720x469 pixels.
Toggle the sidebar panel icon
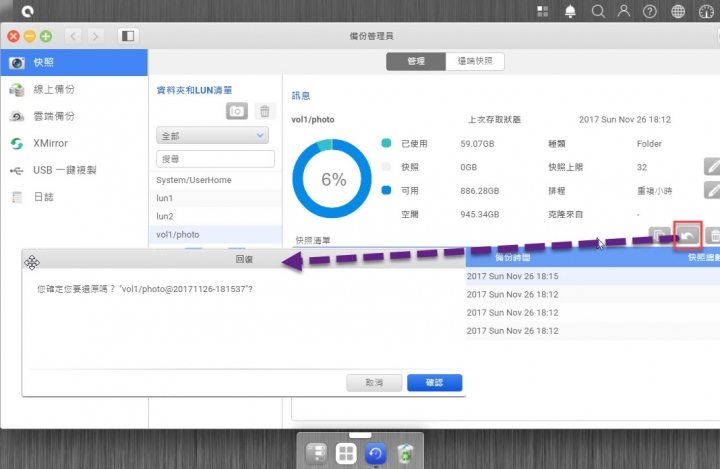click(x=128, y=36)
